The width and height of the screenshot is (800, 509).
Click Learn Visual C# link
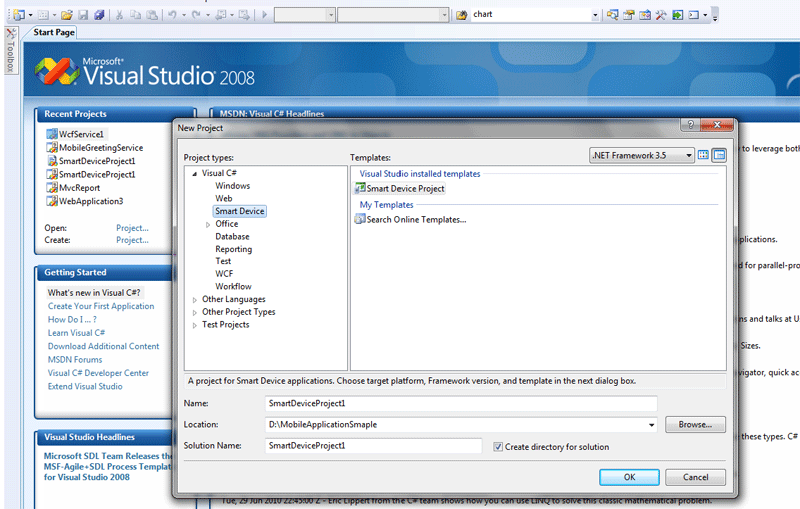pyautogui.click(x=77, y=333)
